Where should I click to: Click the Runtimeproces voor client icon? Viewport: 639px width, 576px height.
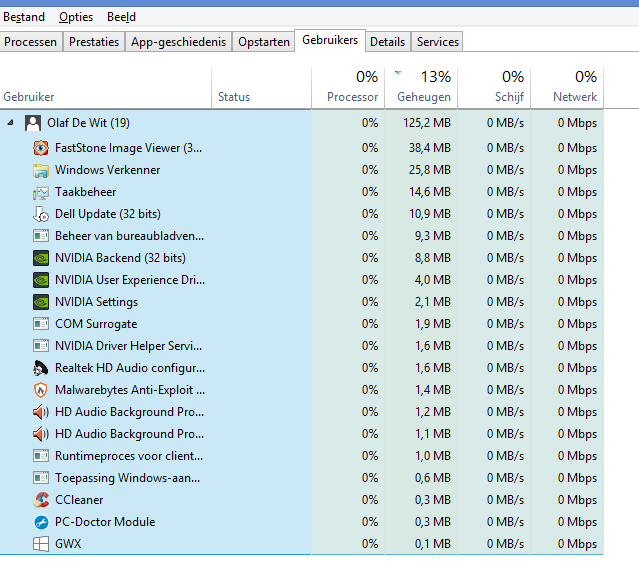point(41,456)
